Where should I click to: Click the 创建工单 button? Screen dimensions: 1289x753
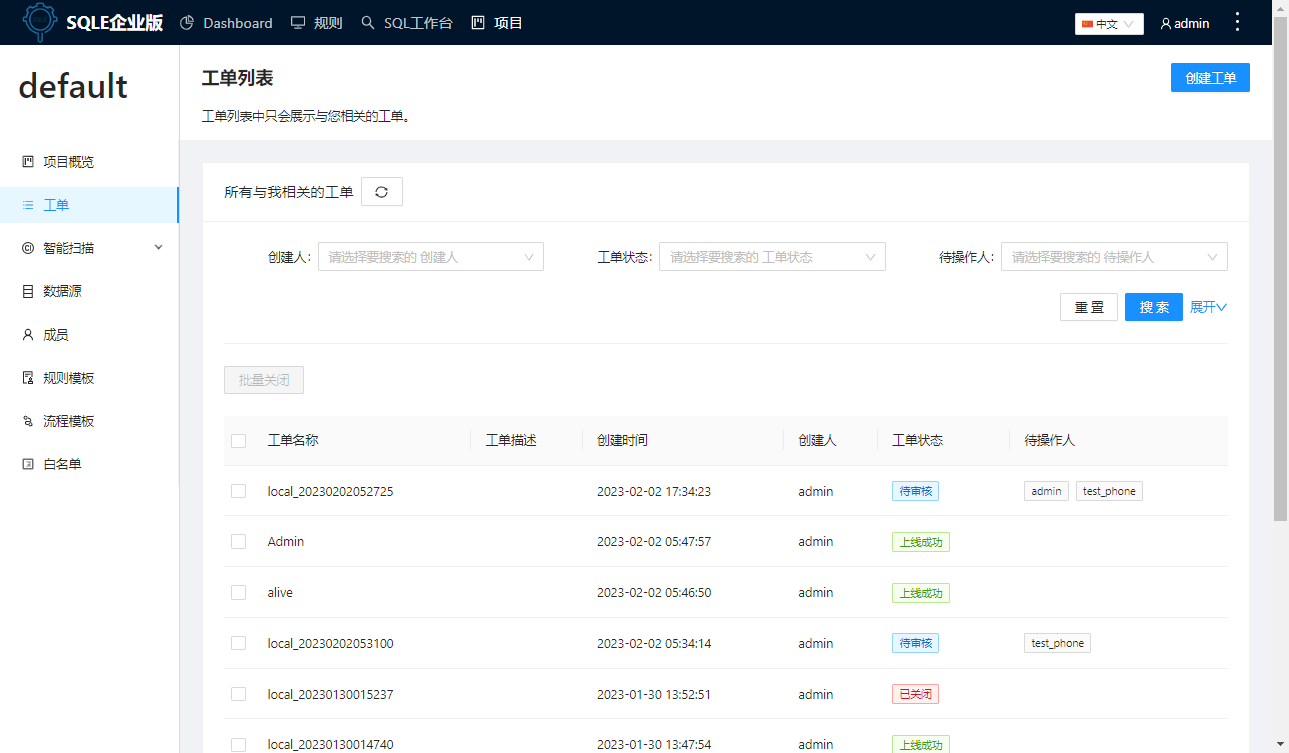1210,78
